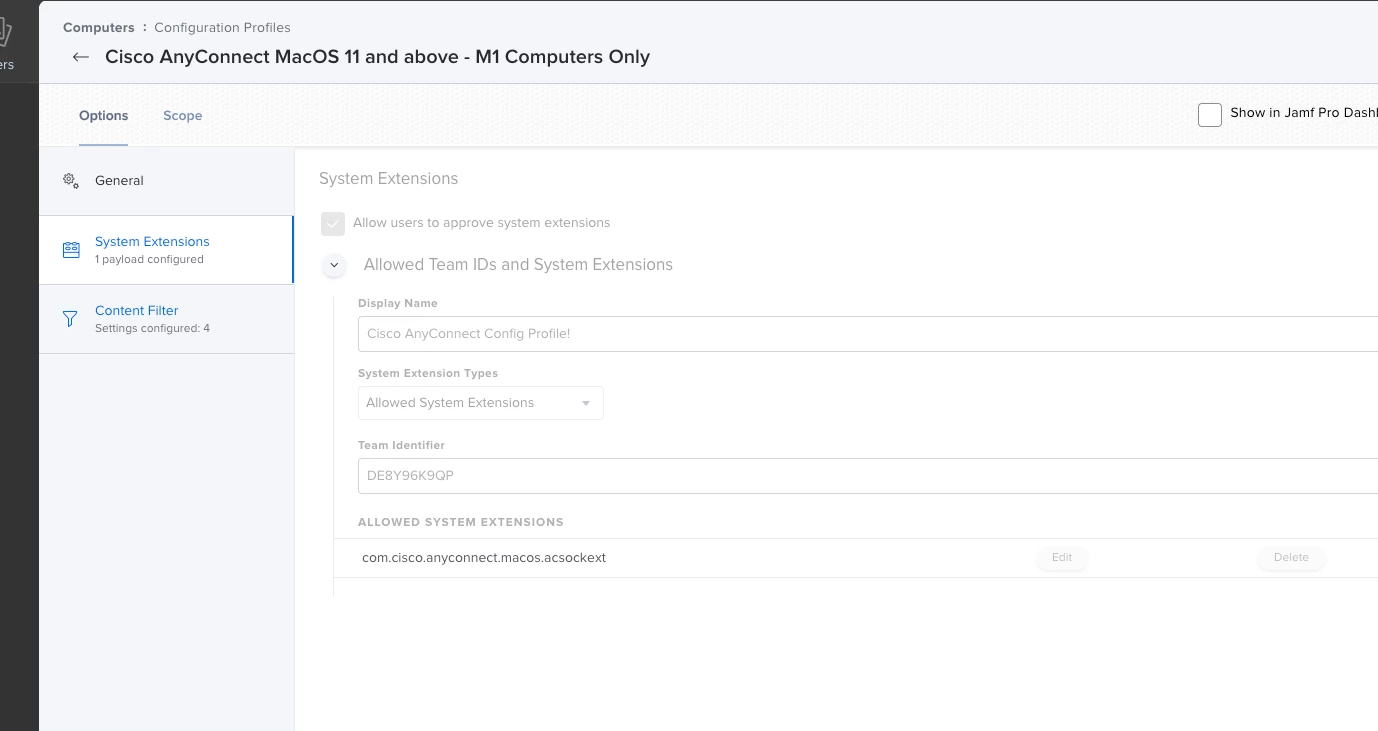Click the profile title Cisco AnyConnect MacOS 11
This screenshot has width=1378, height=731.
click(x=378, y=57)
